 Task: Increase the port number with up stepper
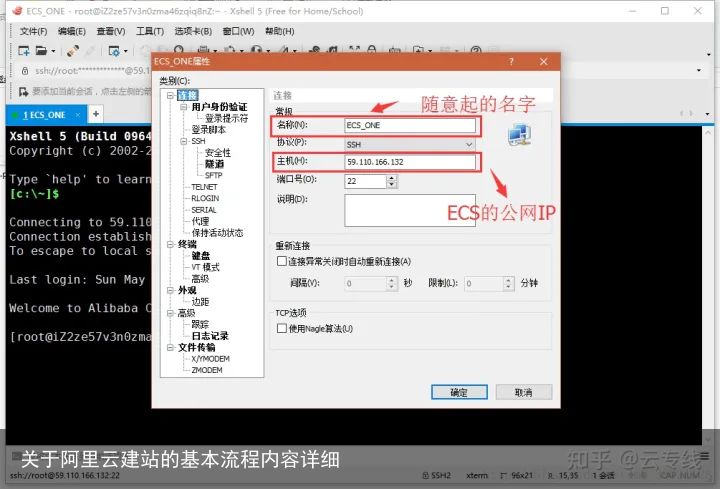tap(392, 178)
